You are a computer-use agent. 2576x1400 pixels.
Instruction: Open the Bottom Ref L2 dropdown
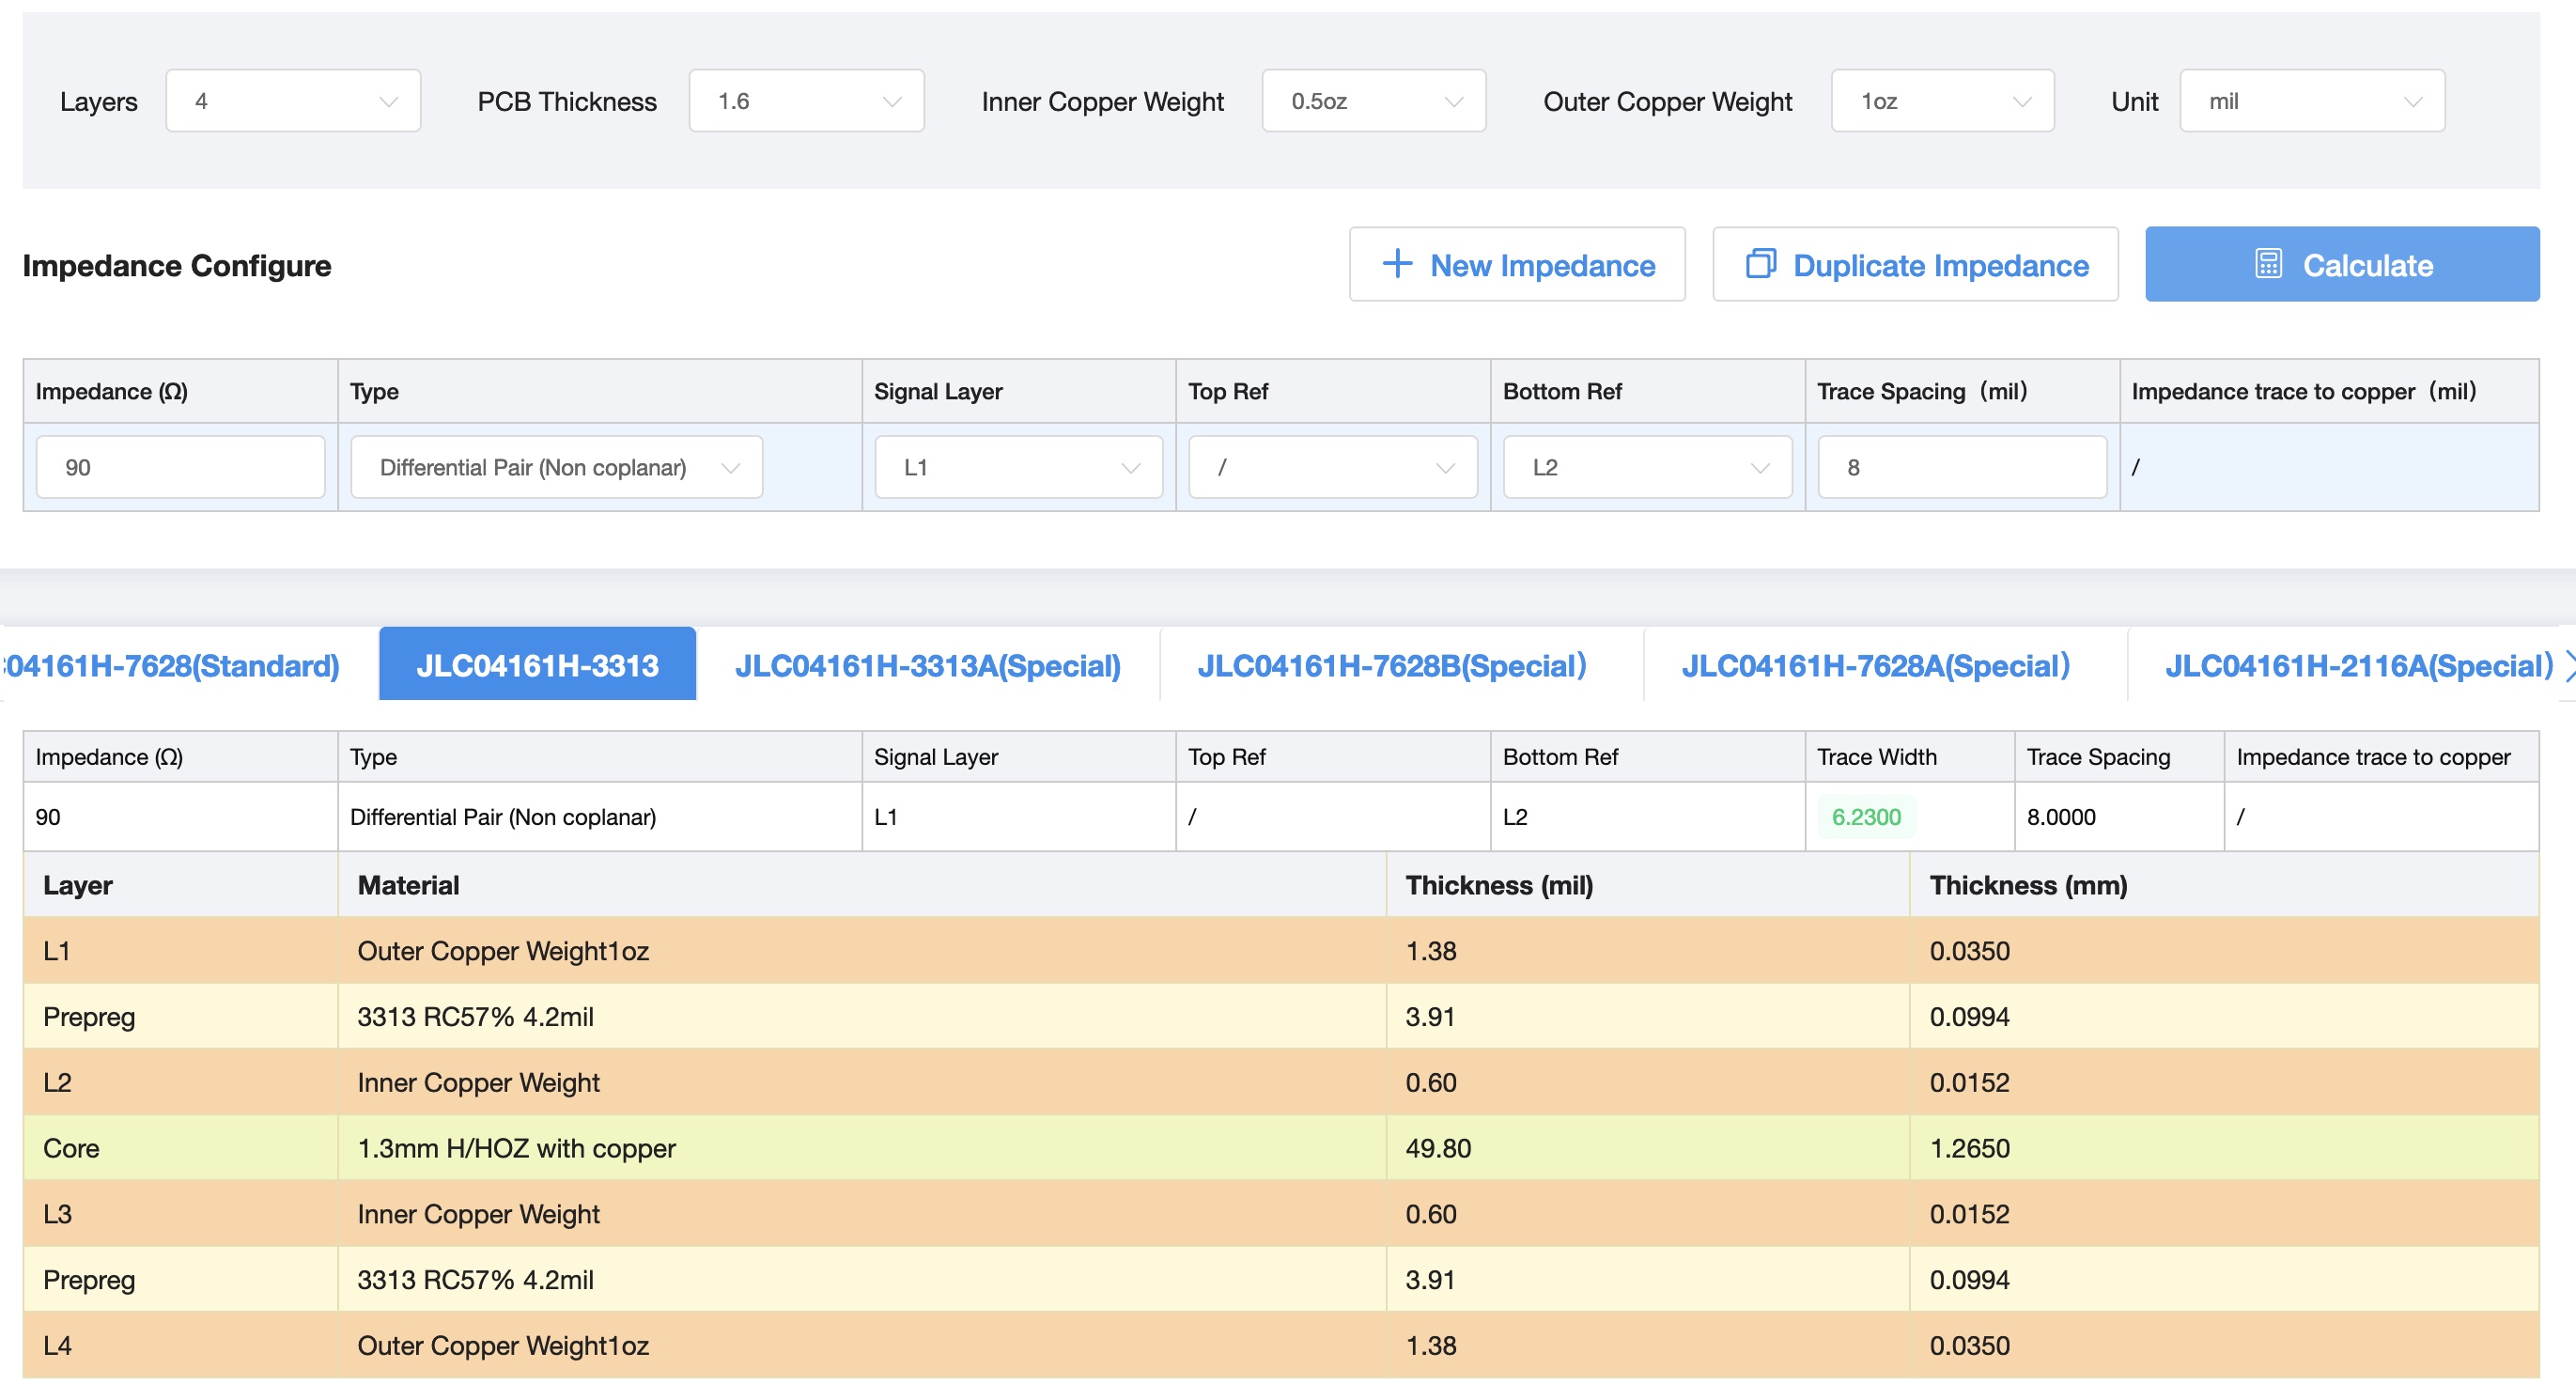[x=1647, y=467]
